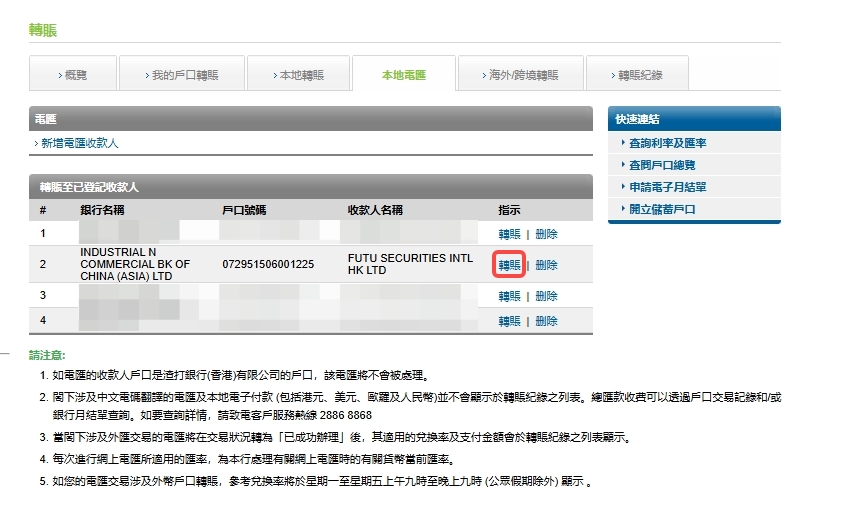View the 轉賬紀錄 tab
Image resolution: width=849 pixels, height=527 pixels.
(637, 75)
